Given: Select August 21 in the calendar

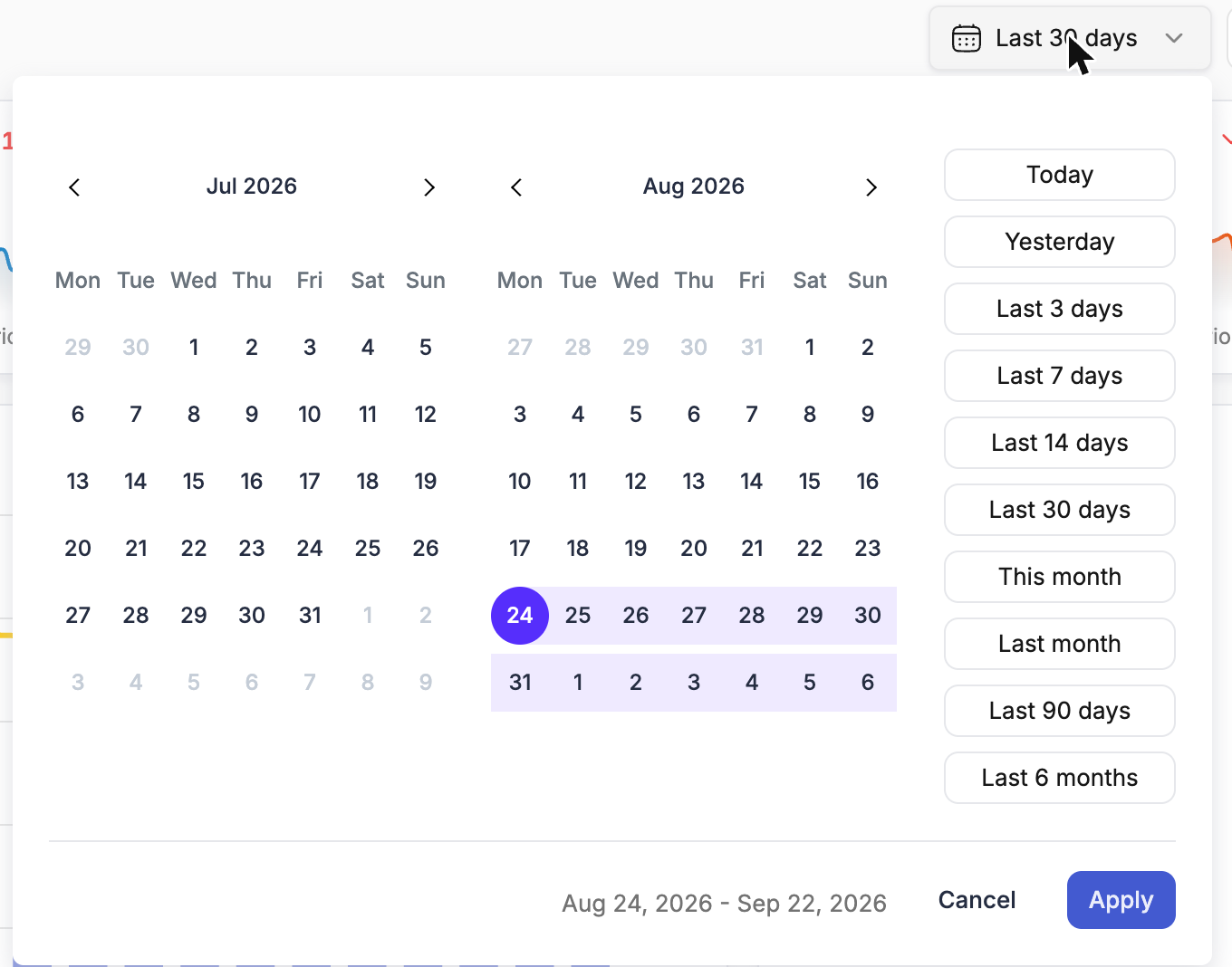Looking at the screenshot, I should (752, 548).
